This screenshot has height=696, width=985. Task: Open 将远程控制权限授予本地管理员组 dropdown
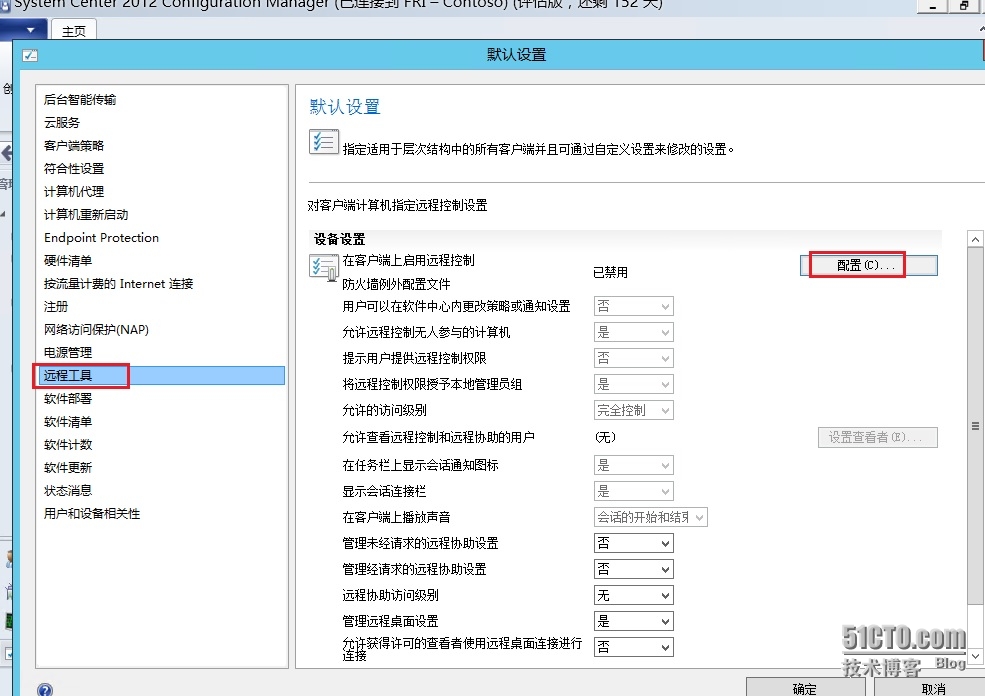[633, 384]
